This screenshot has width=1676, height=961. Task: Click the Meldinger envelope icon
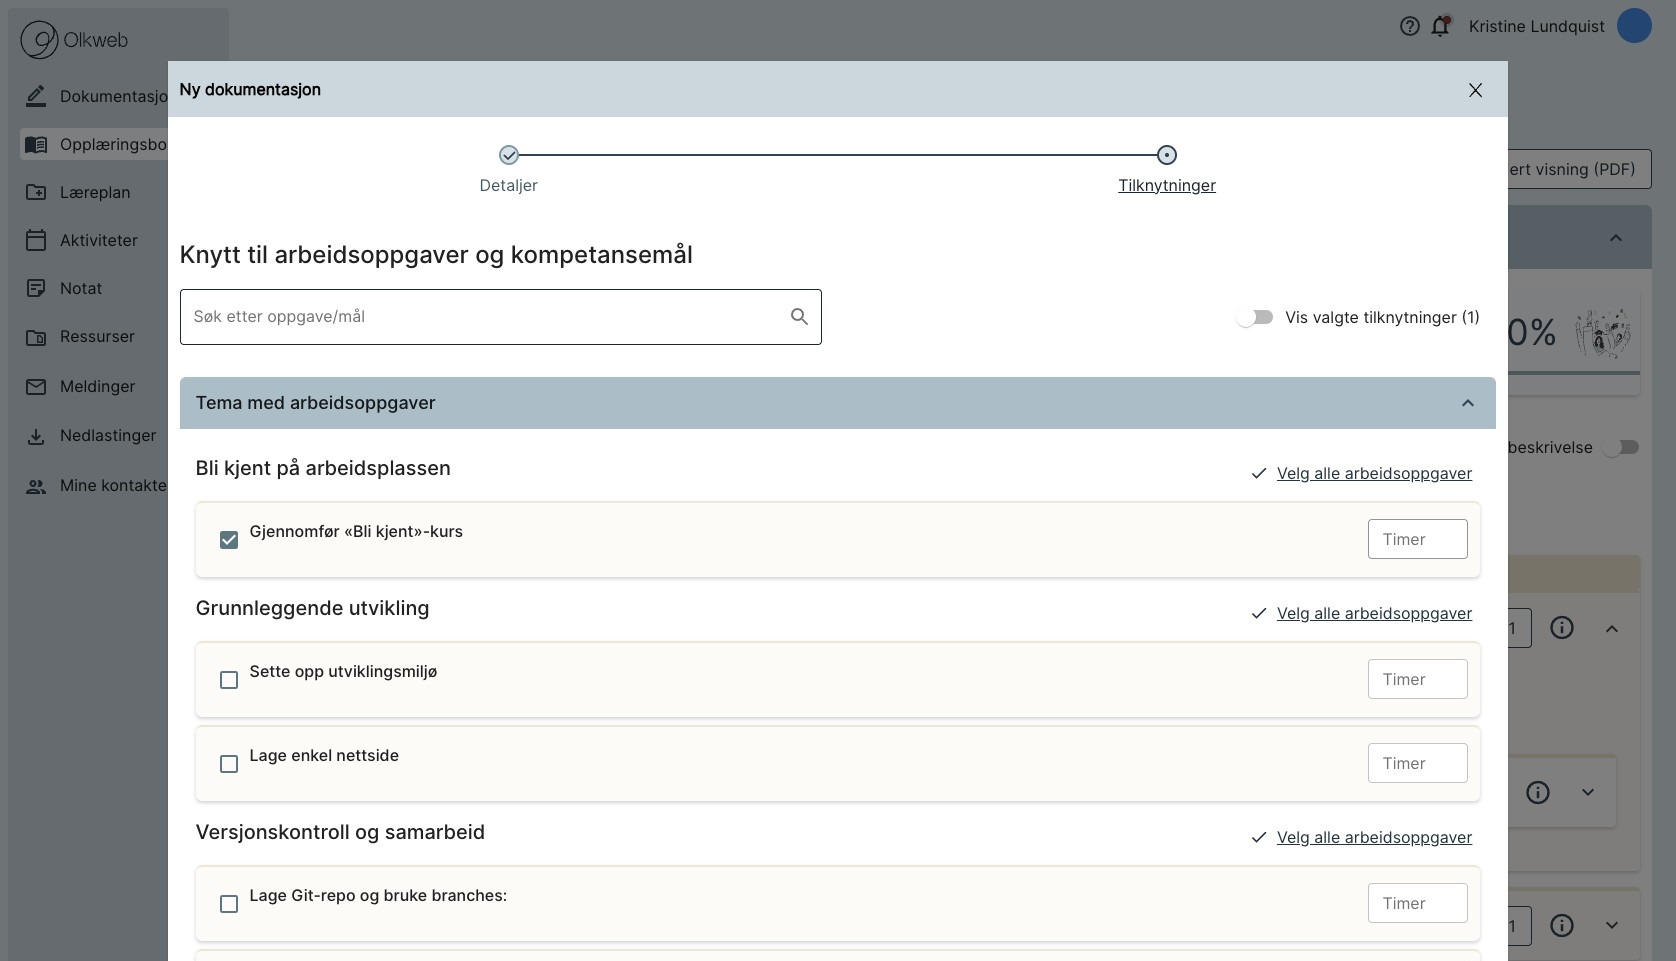point(36,386)
